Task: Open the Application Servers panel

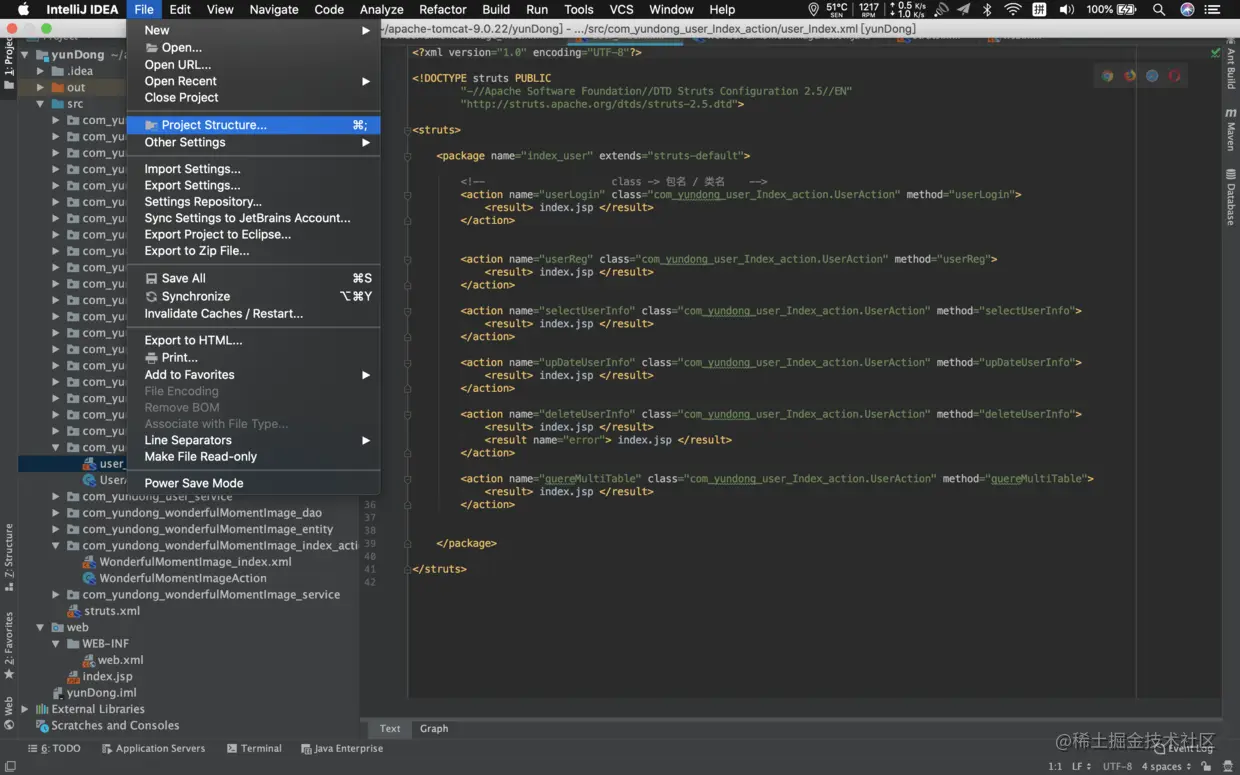Action: [153, 748]
